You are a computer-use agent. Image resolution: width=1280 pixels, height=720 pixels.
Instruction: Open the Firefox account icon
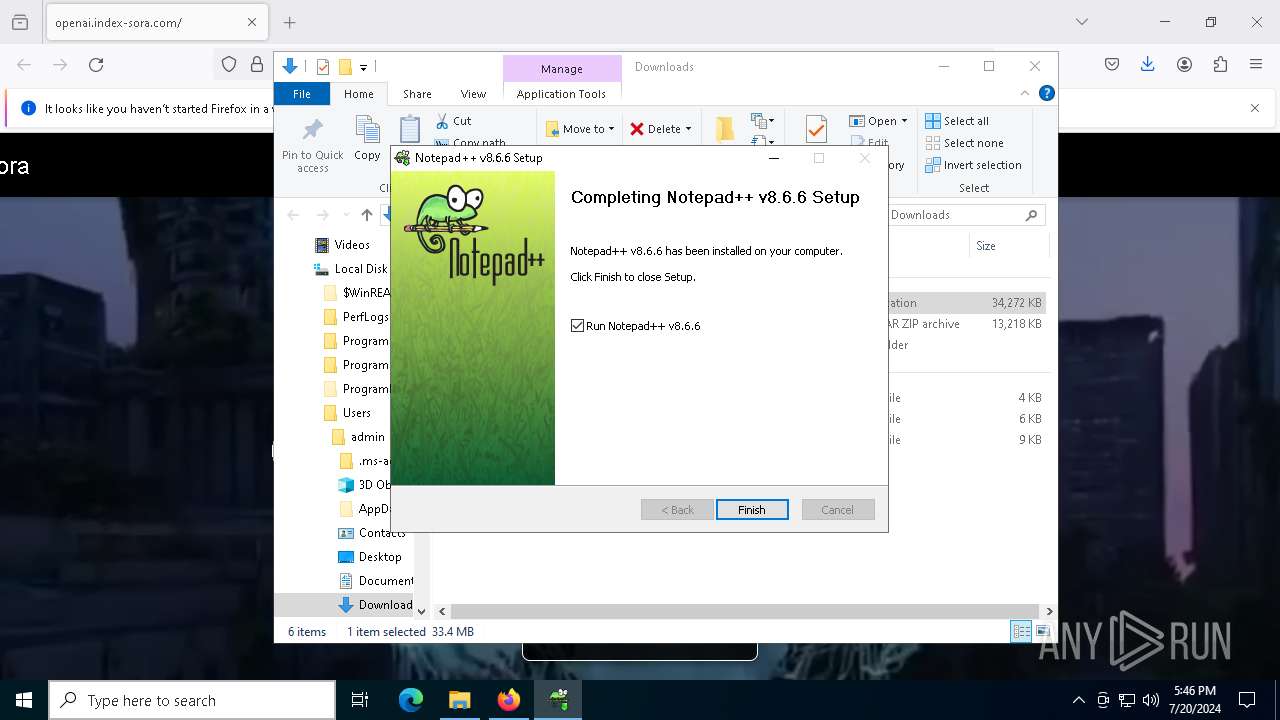(1184, 64)
